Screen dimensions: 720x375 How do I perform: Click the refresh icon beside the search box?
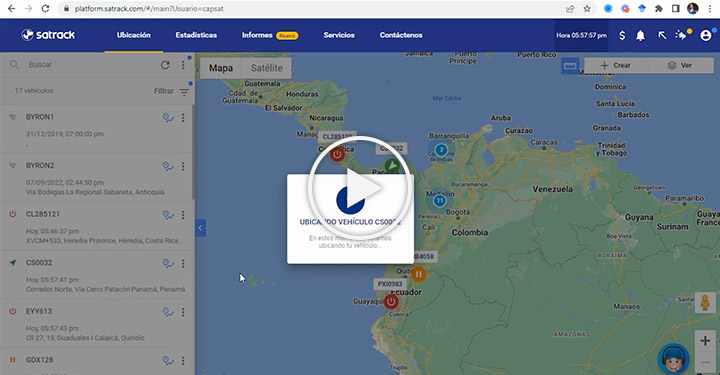(x=165, y=65)
